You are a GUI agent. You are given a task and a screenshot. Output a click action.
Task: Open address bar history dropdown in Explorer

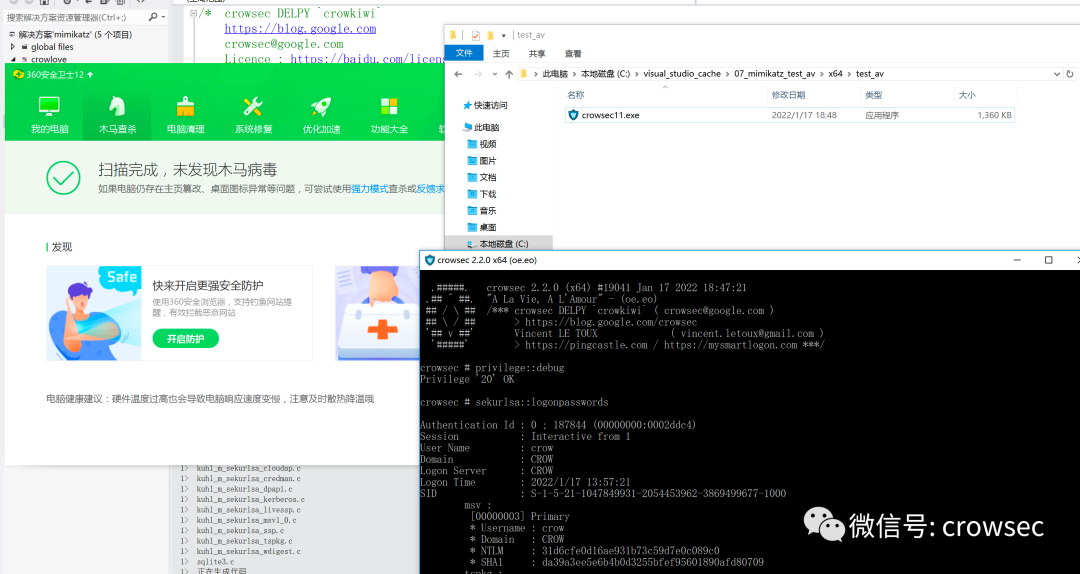1057,74
